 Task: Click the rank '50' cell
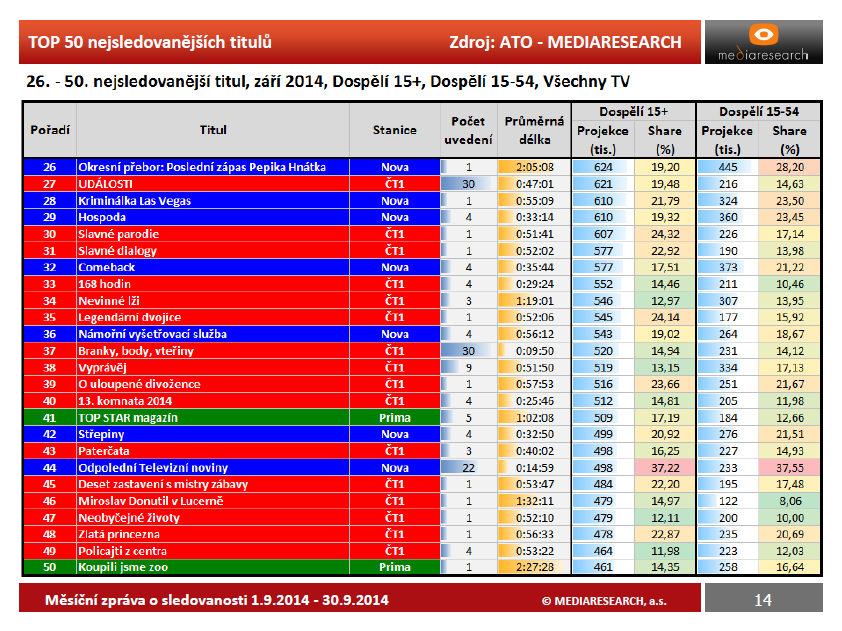point(50,567)
